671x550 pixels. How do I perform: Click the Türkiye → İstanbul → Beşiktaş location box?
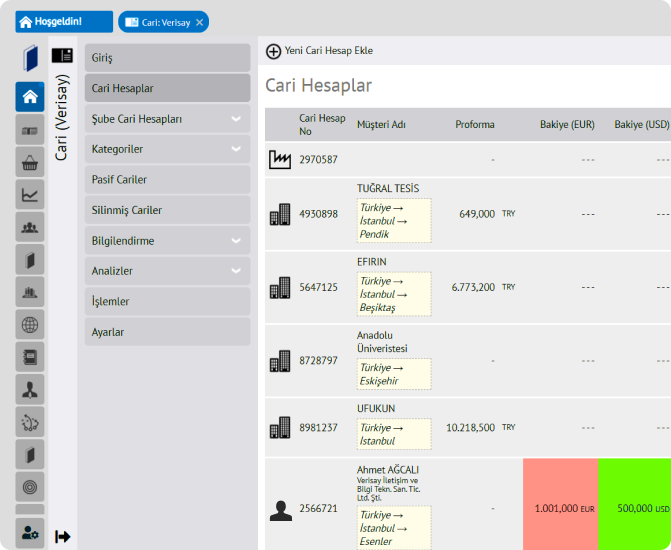(394, 294)
